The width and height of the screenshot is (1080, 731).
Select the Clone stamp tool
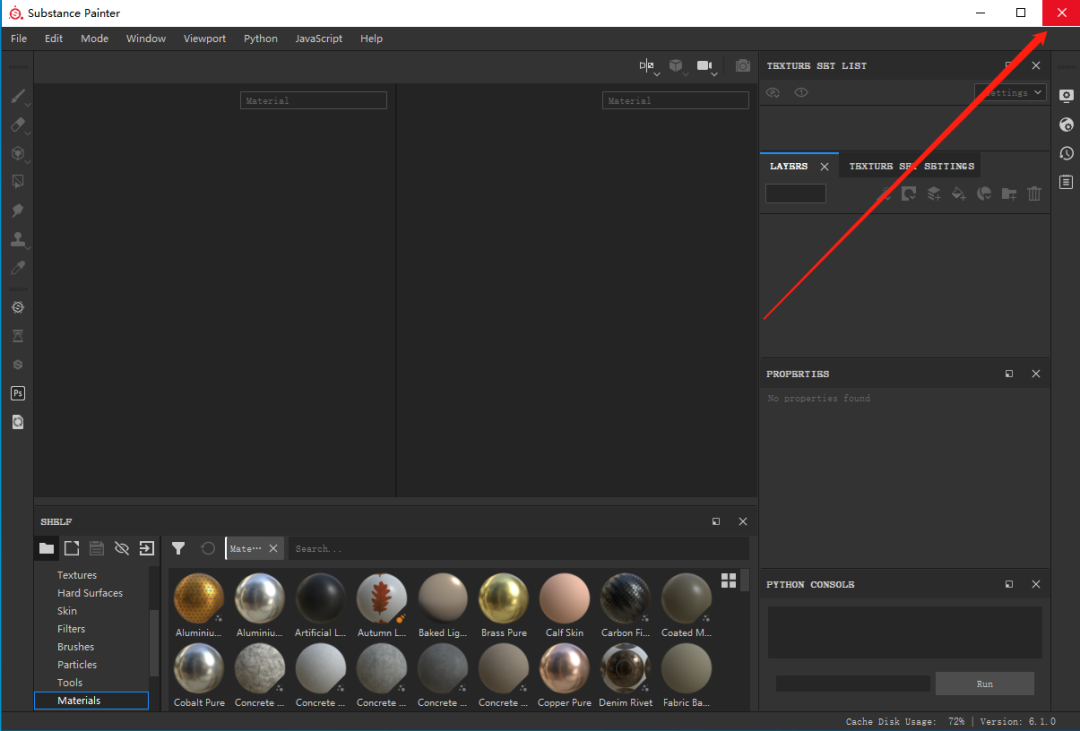click(18, 239)
